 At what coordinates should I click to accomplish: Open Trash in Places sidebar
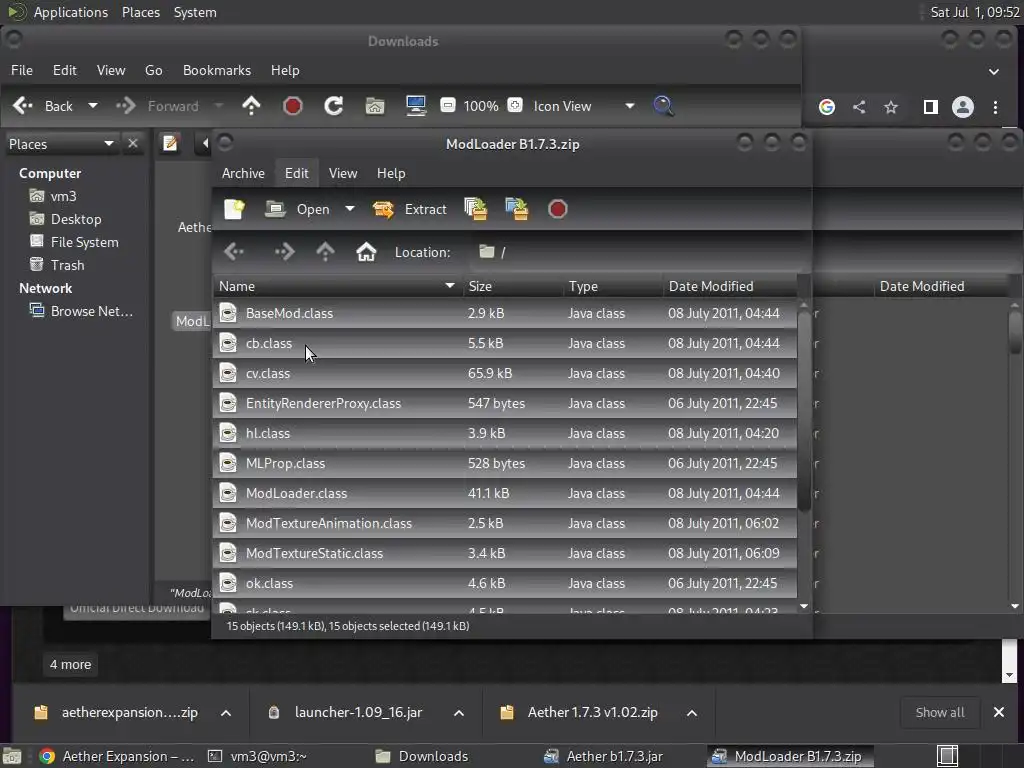(x=57, y=265)
